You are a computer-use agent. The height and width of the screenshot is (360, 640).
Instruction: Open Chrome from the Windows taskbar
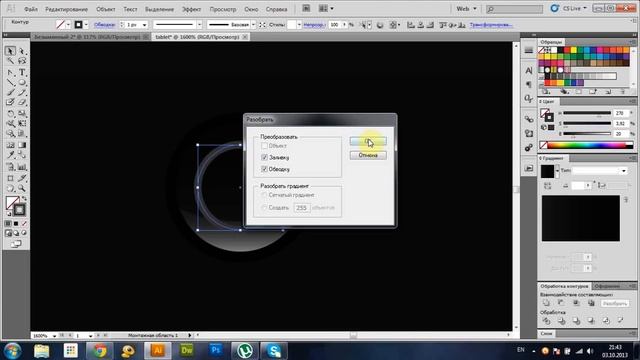[x=100, y=350]
